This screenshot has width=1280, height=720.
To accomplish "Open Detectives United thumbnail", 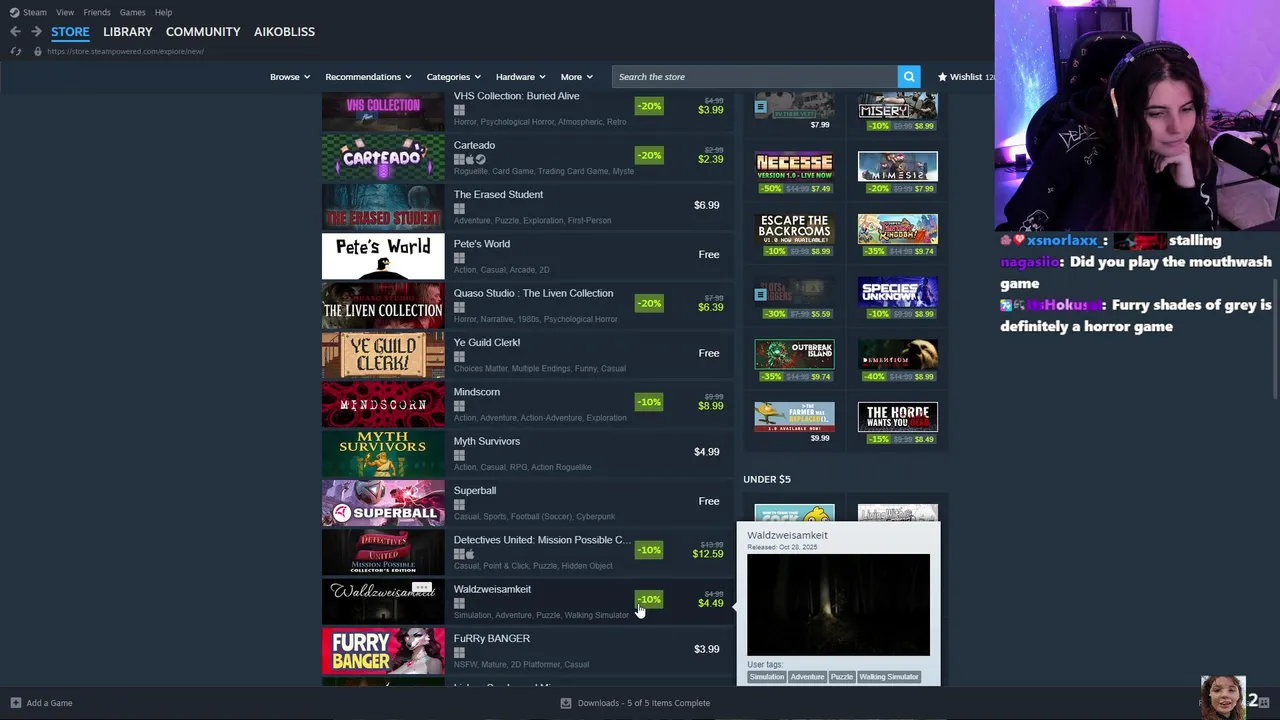I will point(383,552).
